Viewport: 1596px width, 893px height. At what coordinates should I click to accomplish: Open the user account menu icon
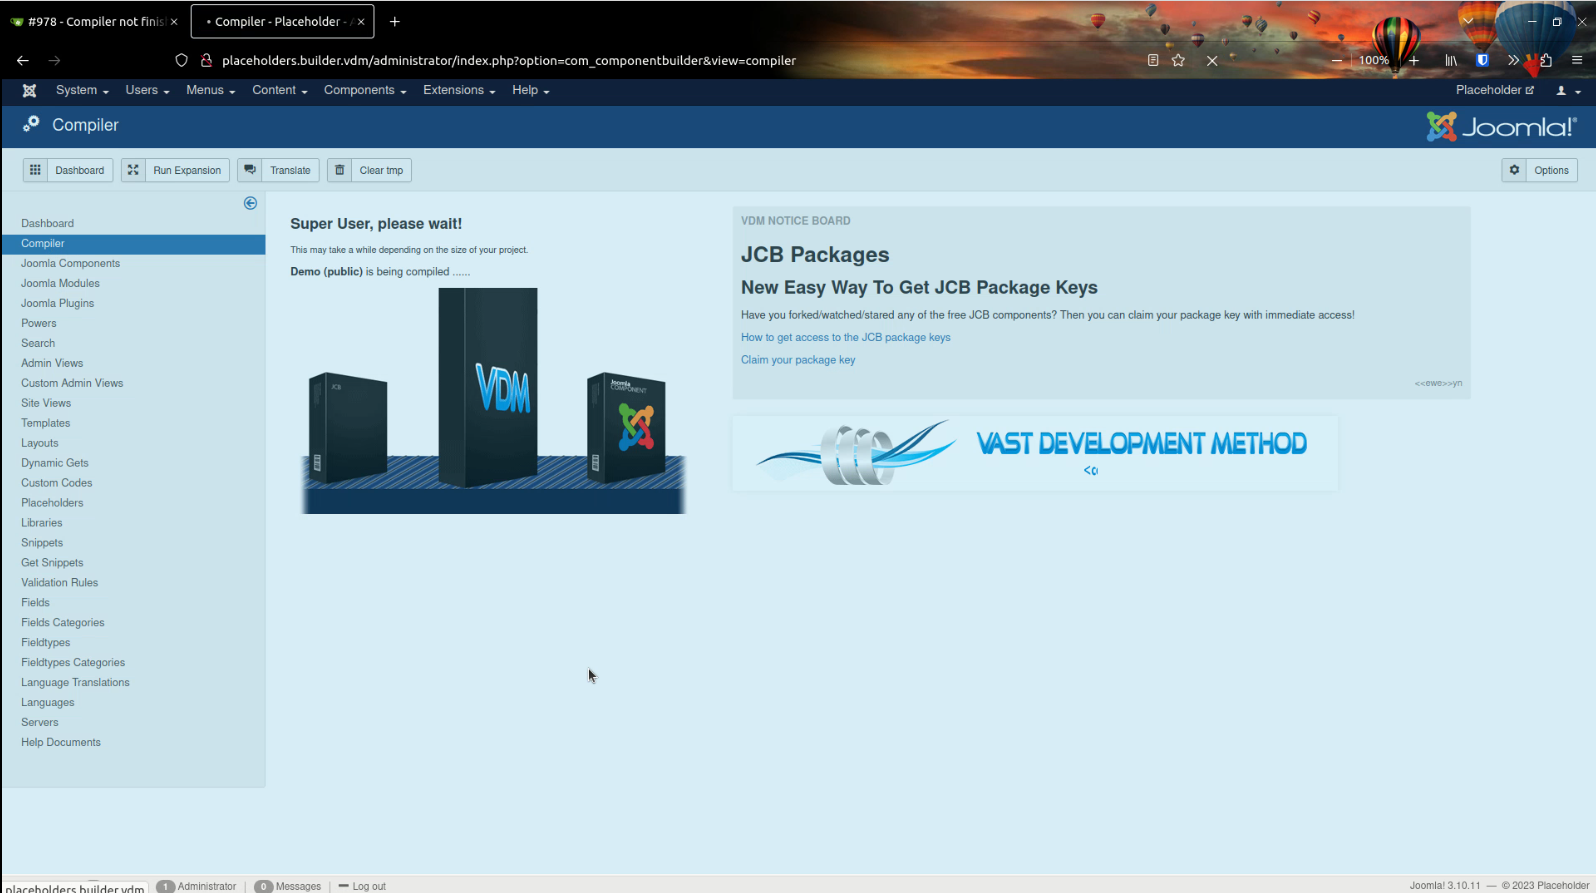(x=1567, y=90)
